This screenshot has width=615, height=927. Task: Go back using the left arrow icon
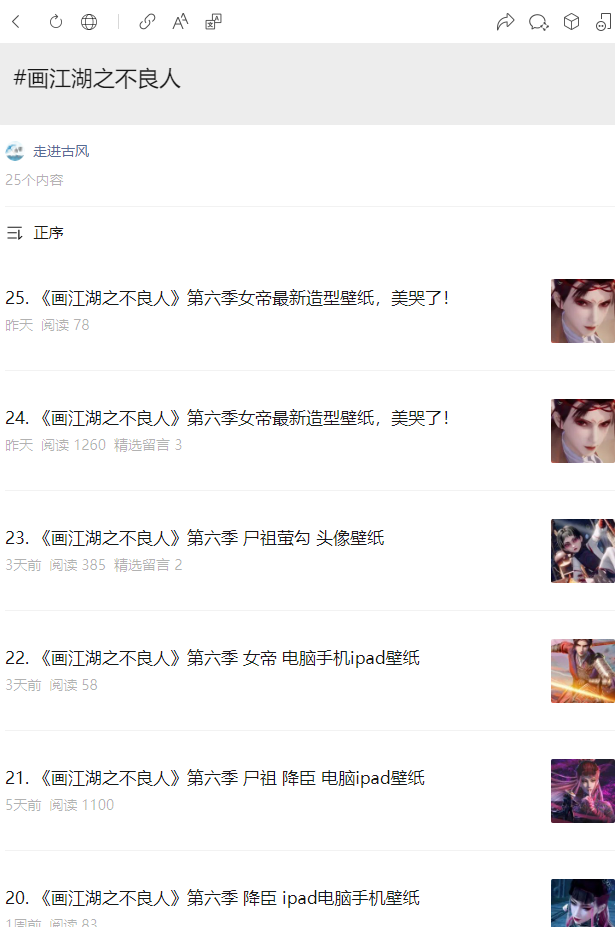click(16, 22)
